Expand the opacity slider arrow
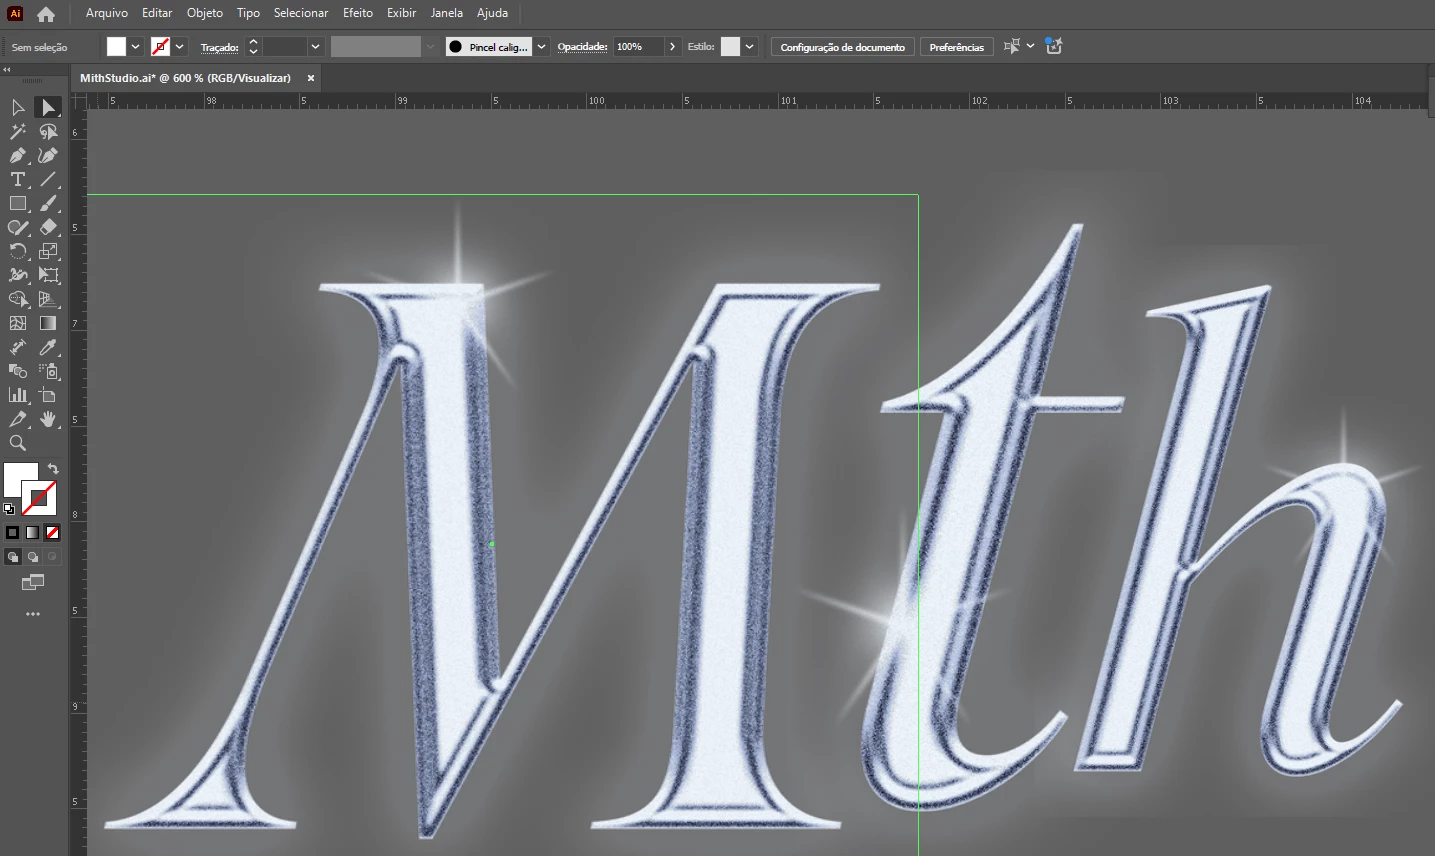1435x856 pixels. click(672, 47)
